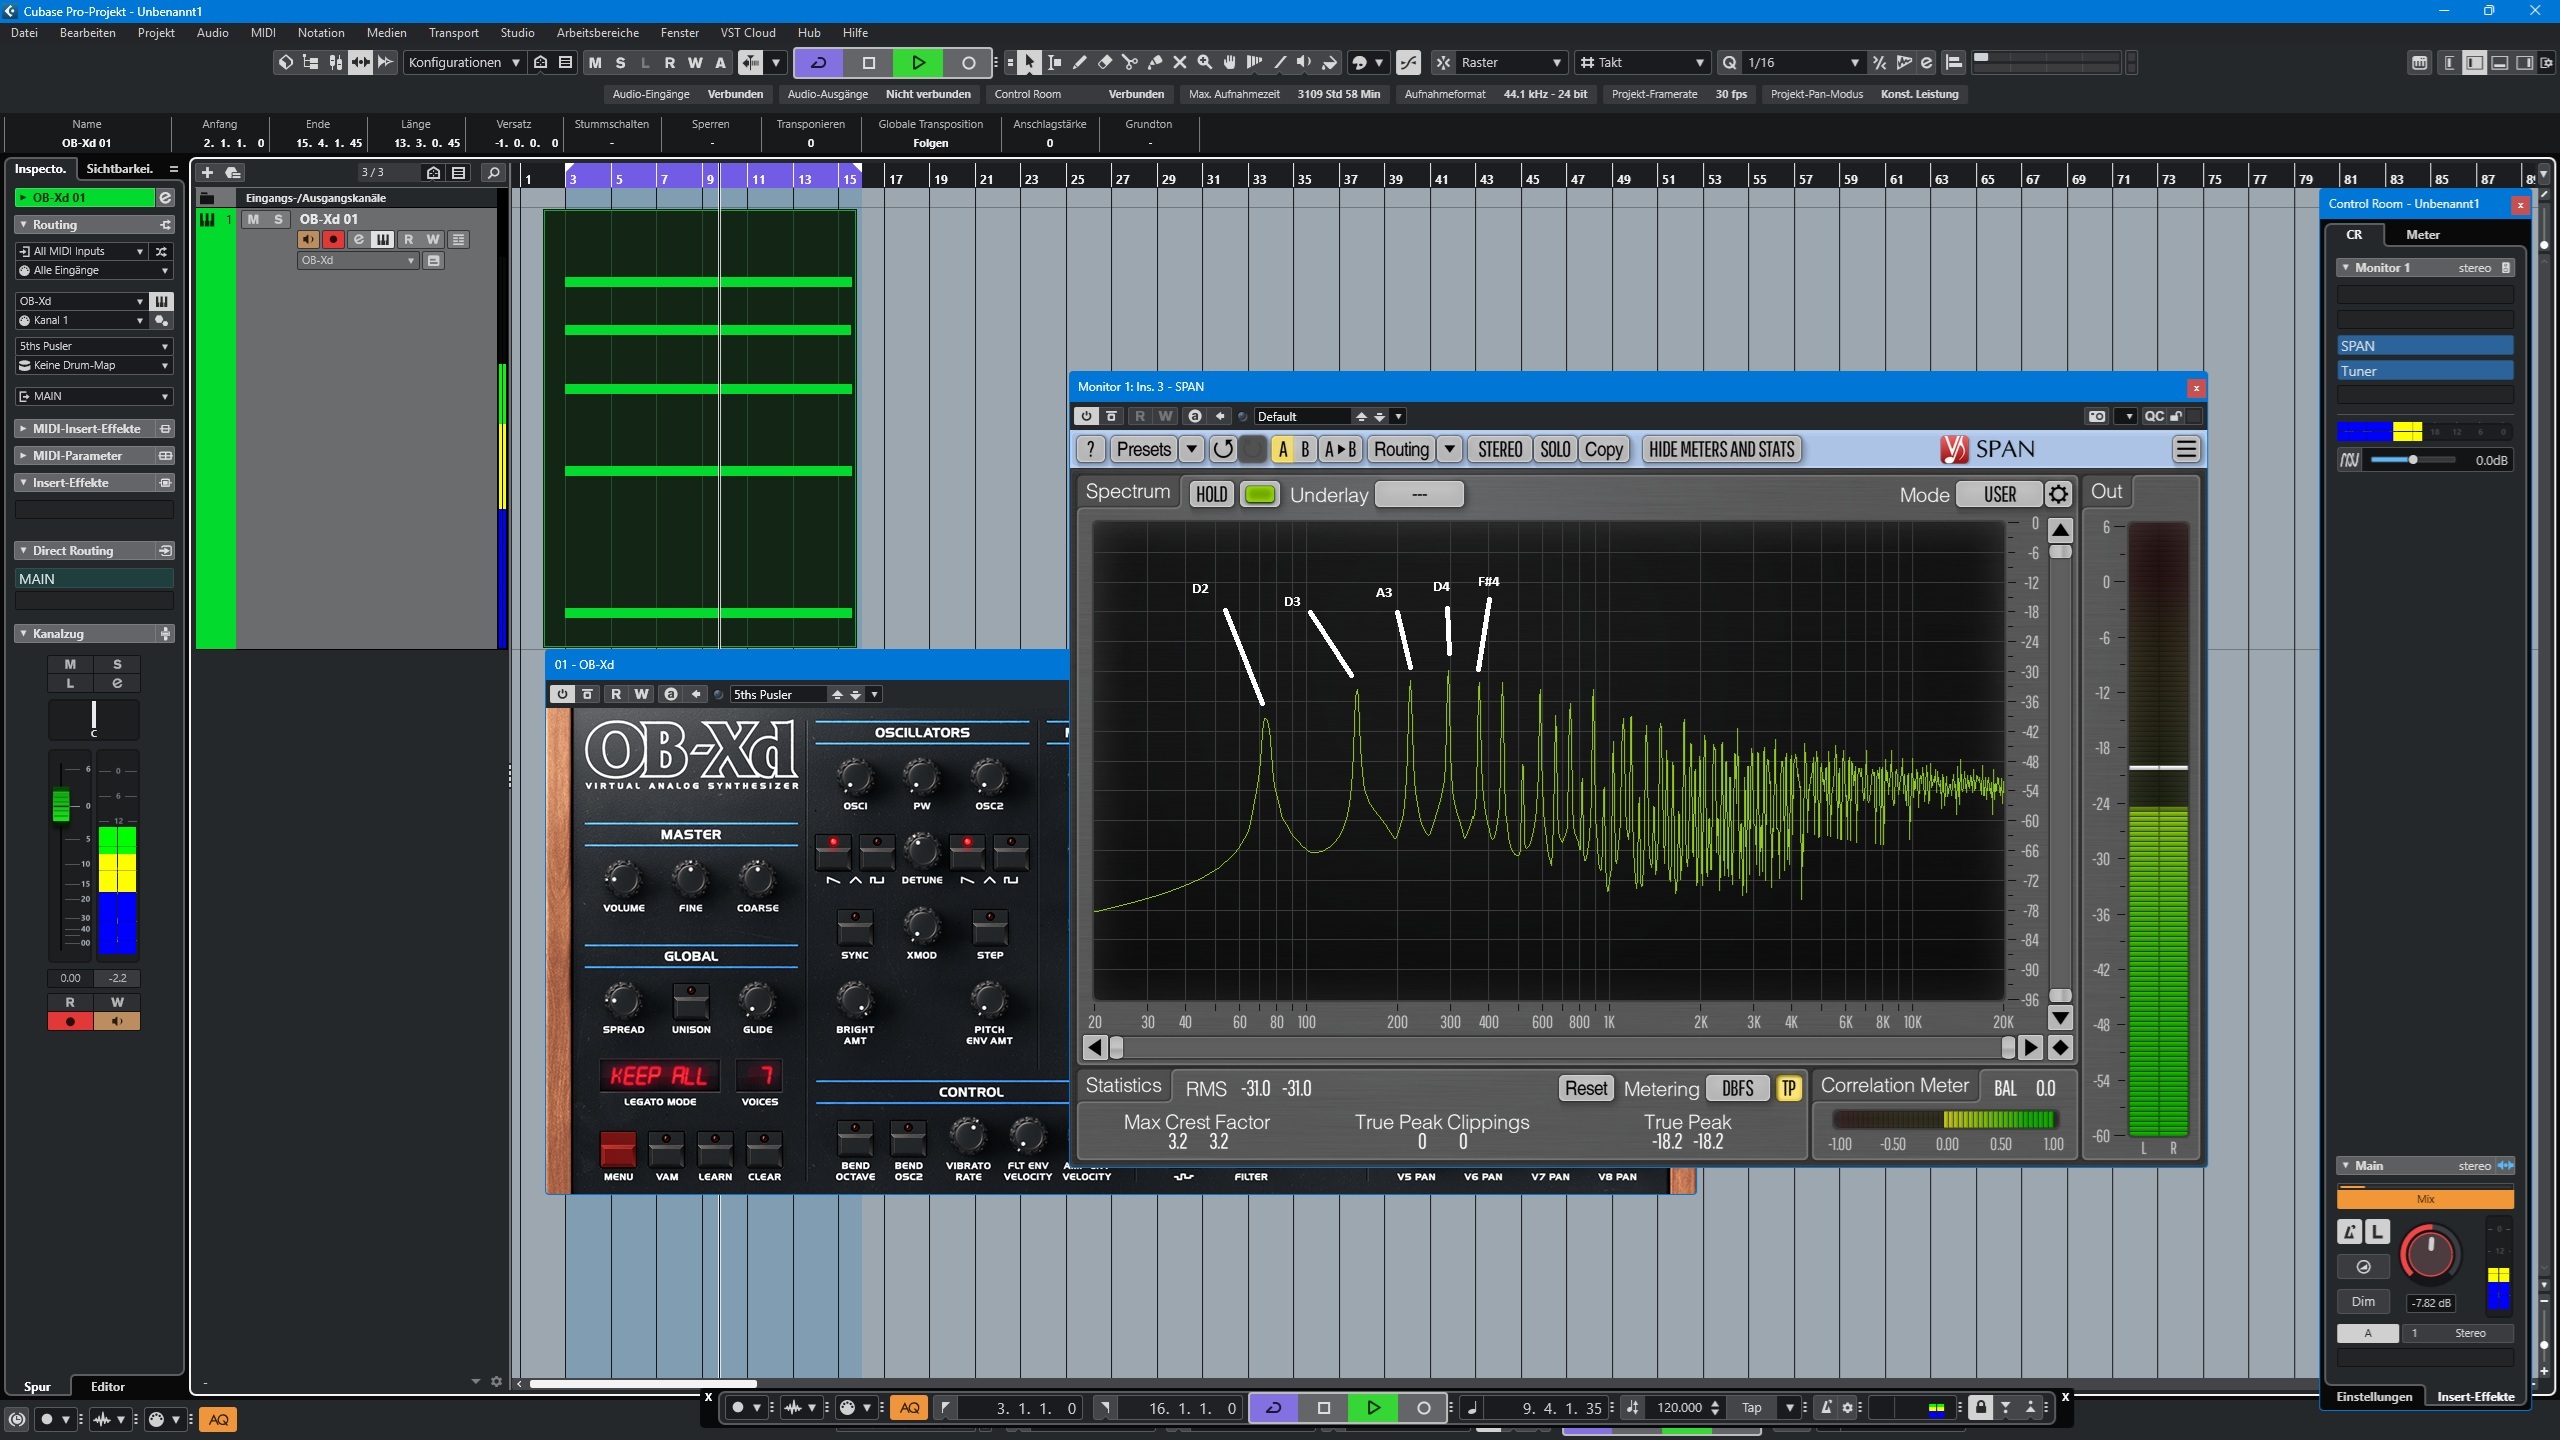Select the Zoom magnifier tool
The image size is (2560, 1440).
coord(1204,63)
